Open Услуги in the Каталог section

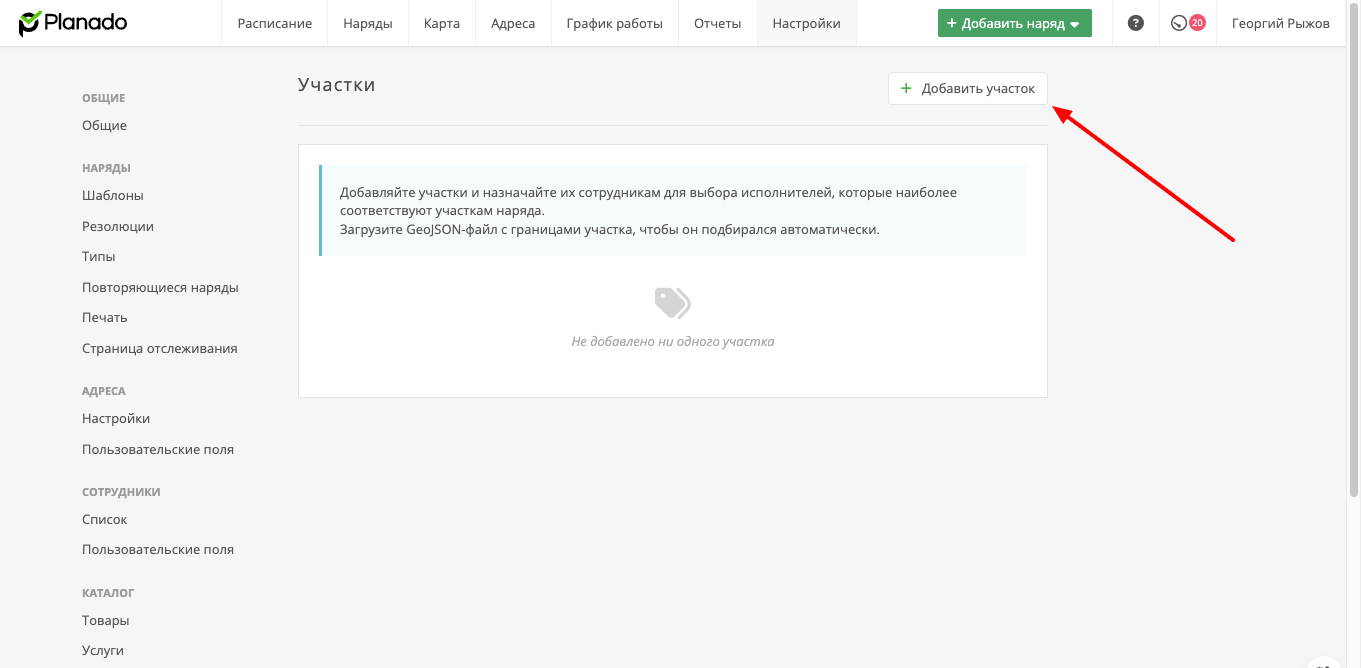[x=103, y=651]
